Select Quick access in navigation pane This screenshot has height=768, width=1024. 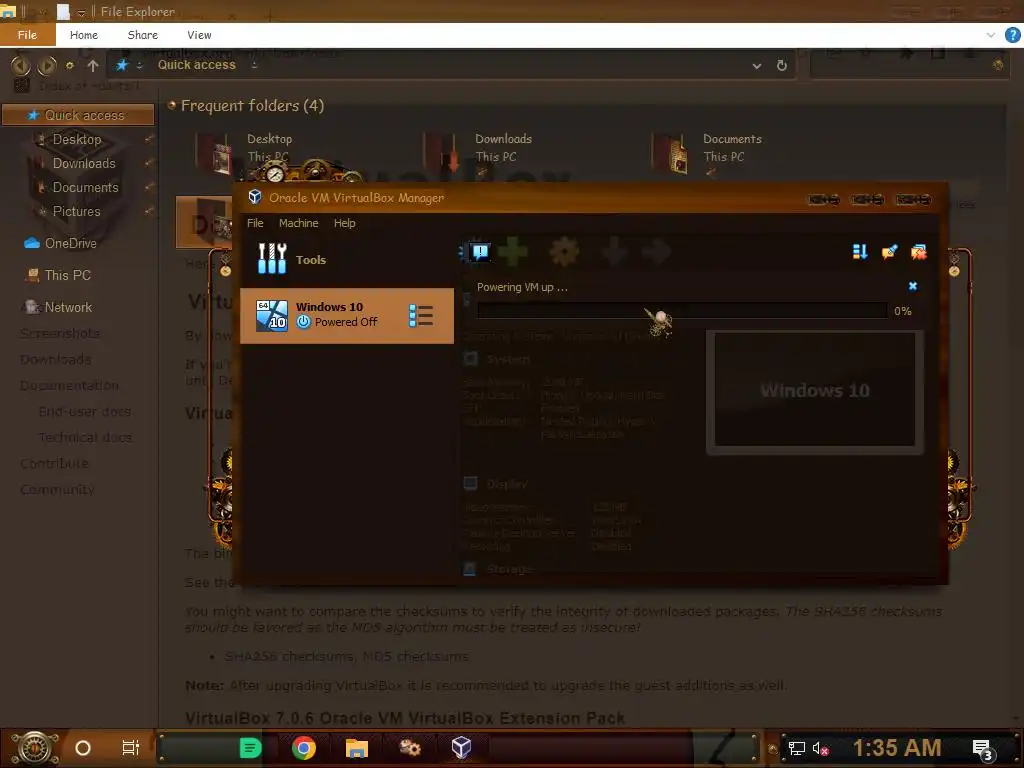78,115
